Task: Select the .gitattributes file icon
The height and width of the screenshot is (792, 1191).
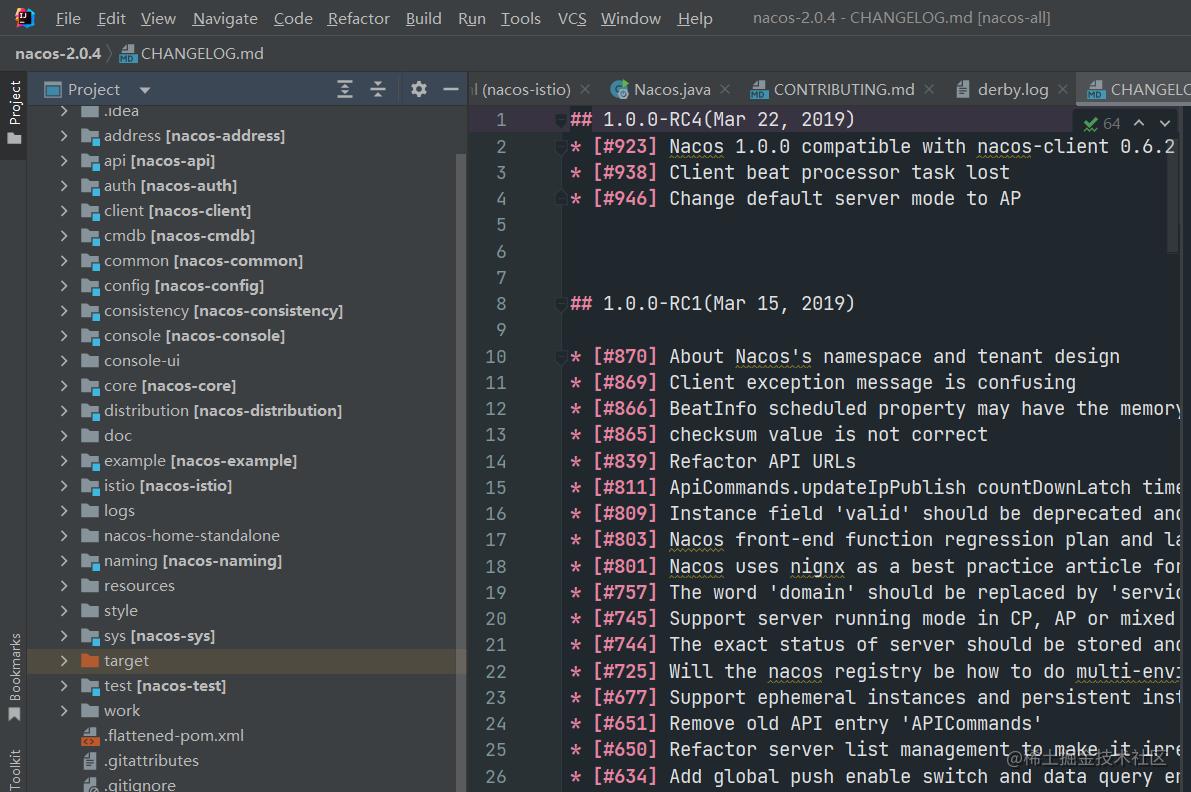Action: point(90,761)
